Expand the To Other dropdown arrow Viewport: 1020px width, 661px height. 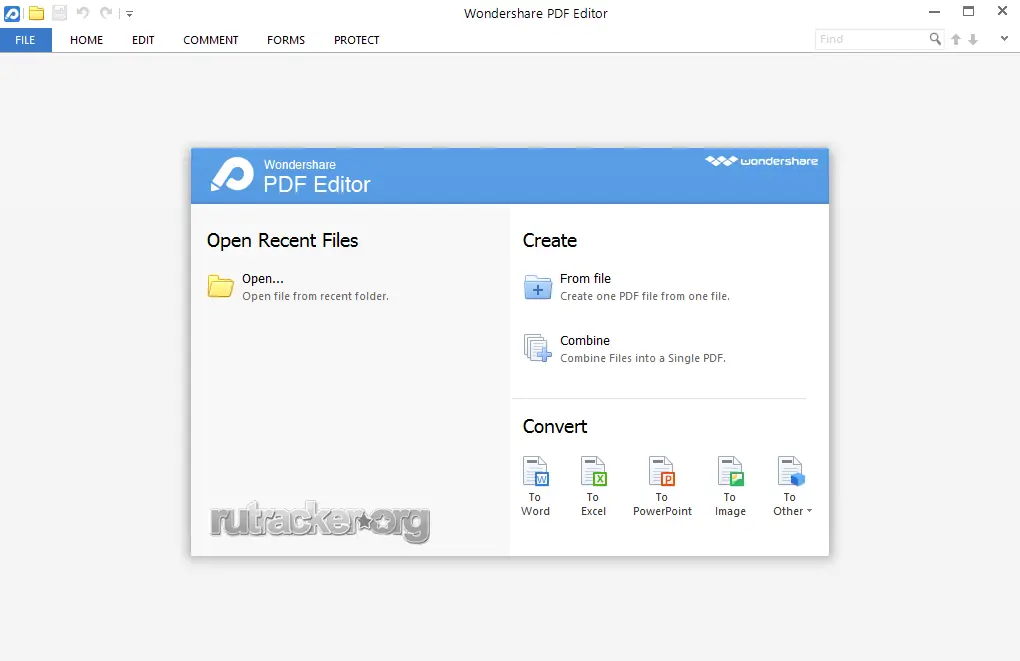click(x=809, y=511)
